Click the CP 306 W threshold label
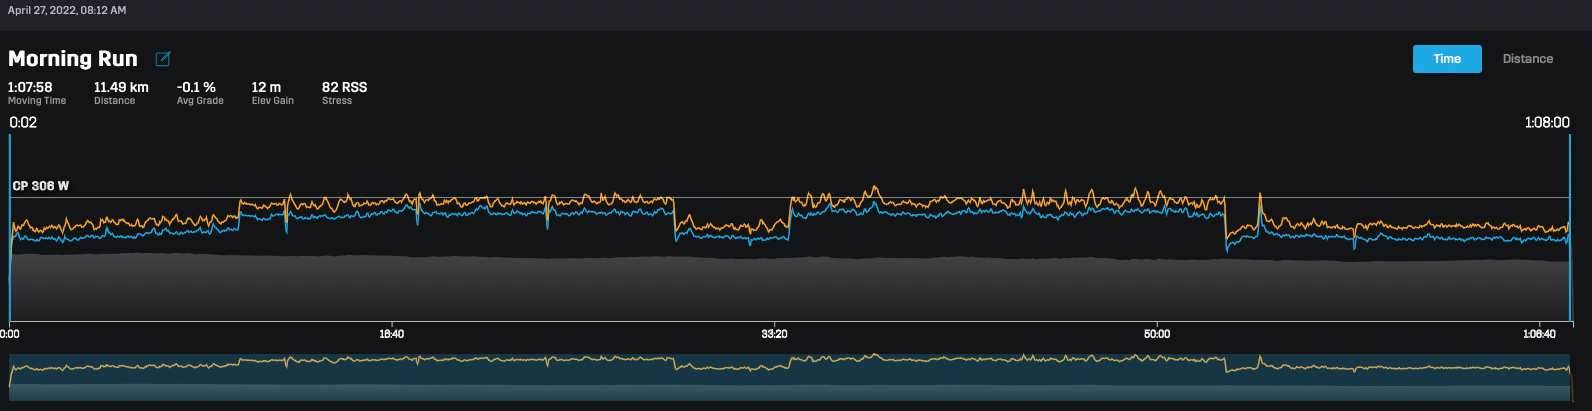The width and height of the screenshot is (1592, 411). [41, 186]
